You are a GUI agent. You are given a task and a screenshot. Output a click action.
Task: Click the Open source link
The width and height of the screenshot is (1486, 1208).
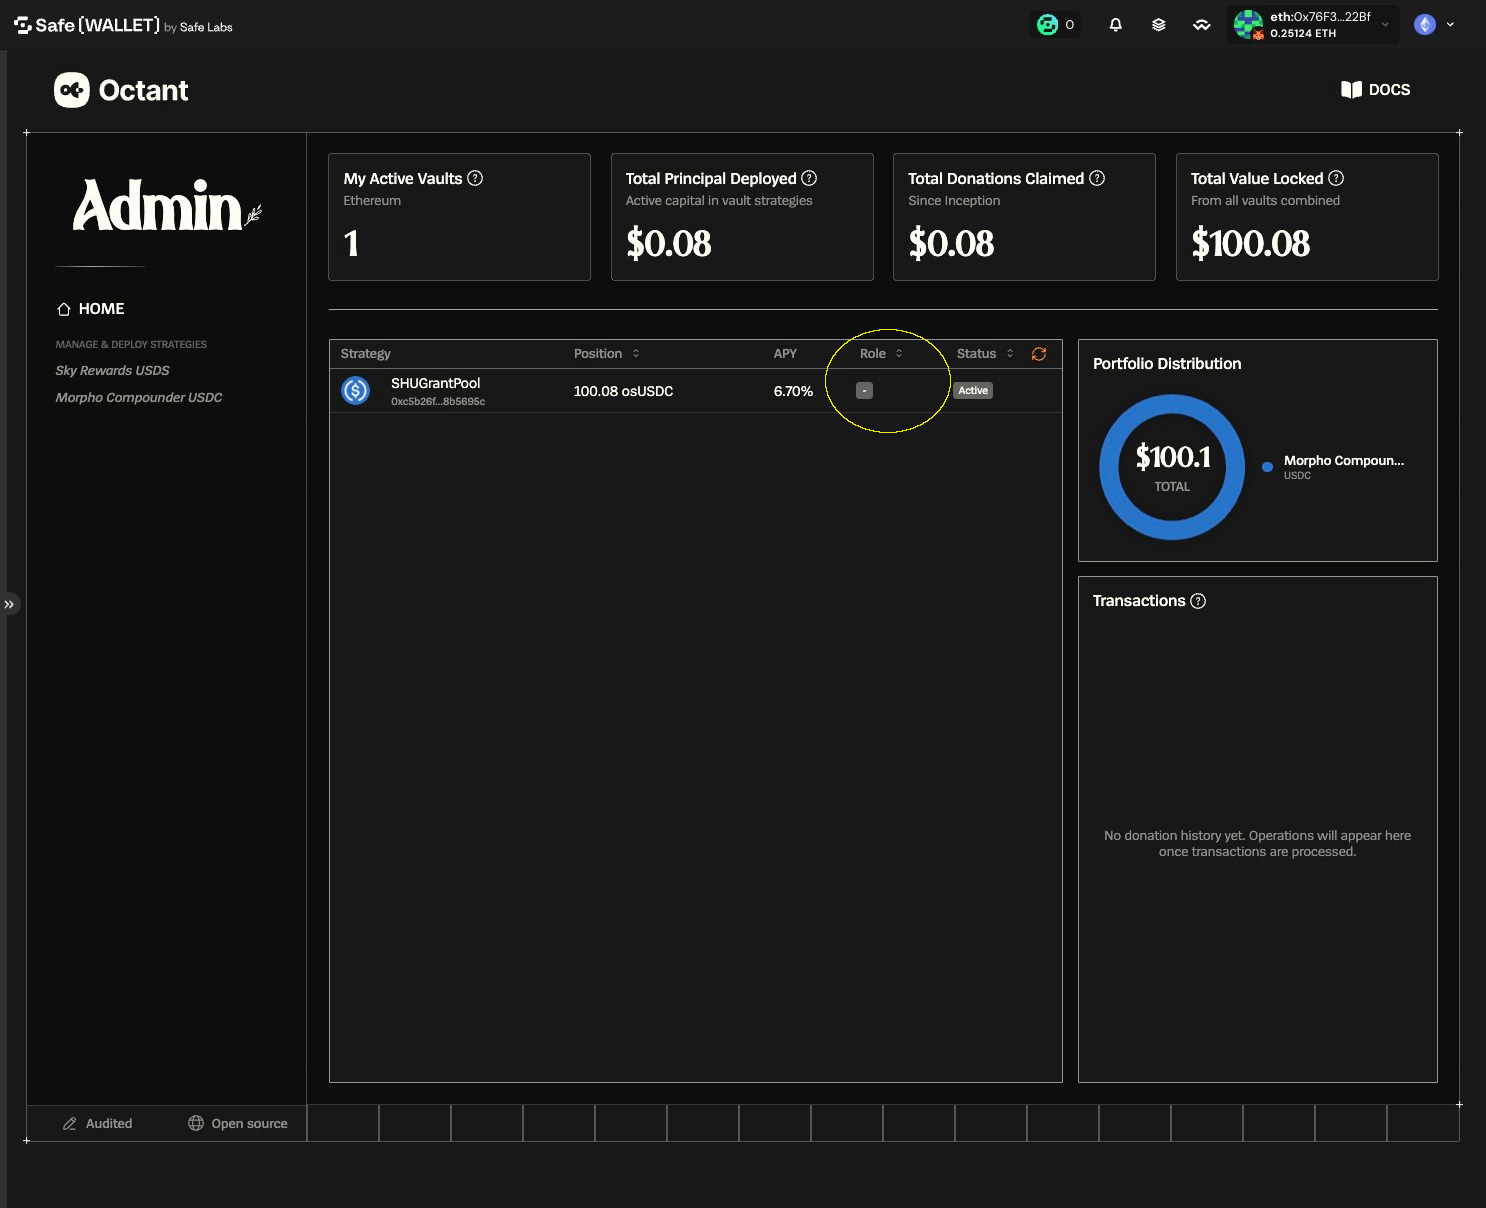pyautogui.click(x=238, y=1123)
